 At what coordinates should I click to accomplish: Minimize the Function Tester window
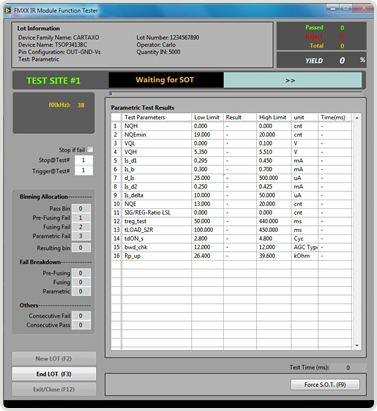tap(333, 8)
